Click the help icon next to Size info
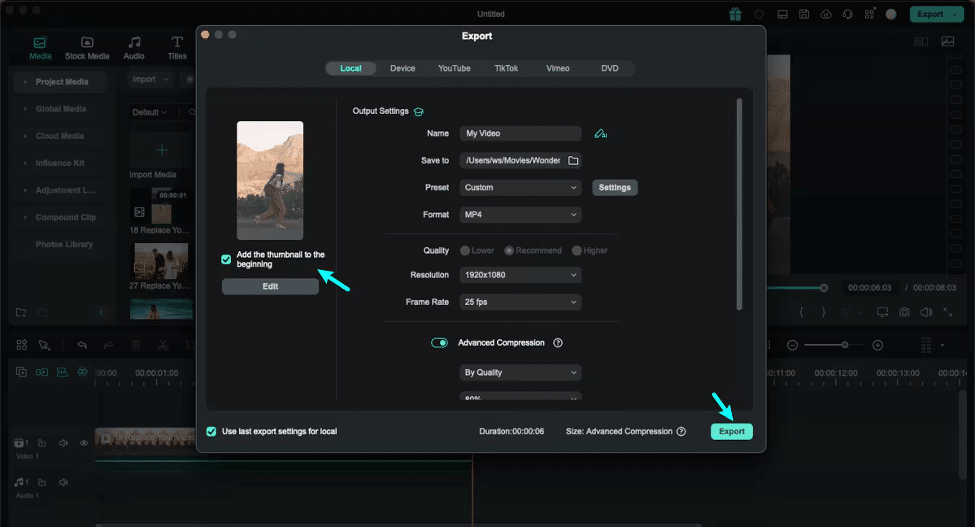977x527 pixels. (681, 431)
